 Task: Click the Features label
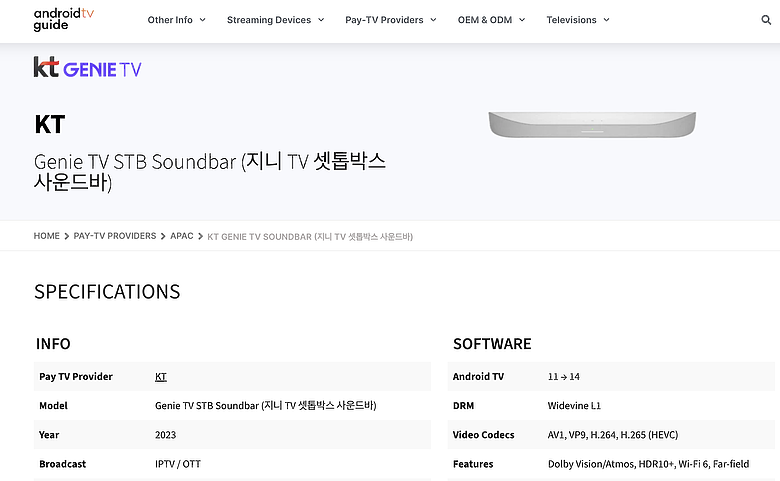pos(473,464)
